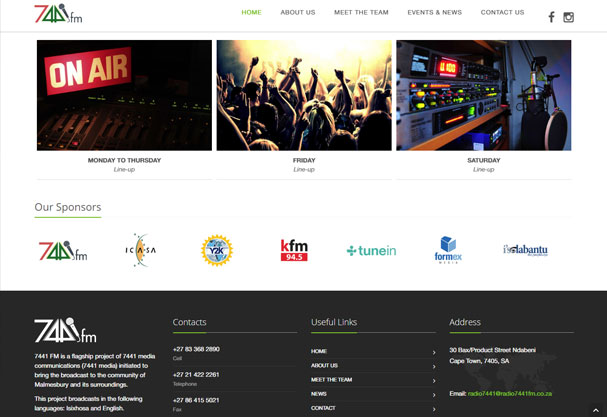Click the Isolabantu sponsor logo

(x=524, y=250)
